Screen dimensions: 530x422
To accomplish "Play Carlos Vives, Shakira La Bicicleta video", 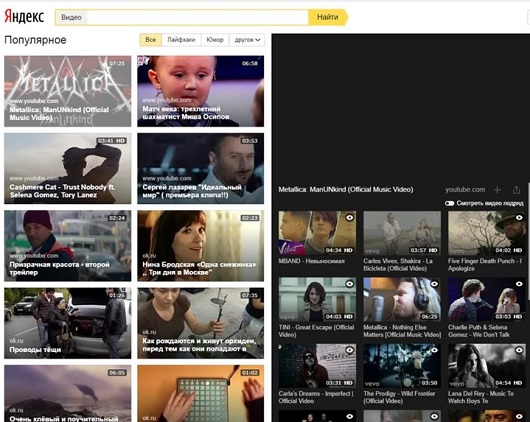I will click(x=402, y=233).
